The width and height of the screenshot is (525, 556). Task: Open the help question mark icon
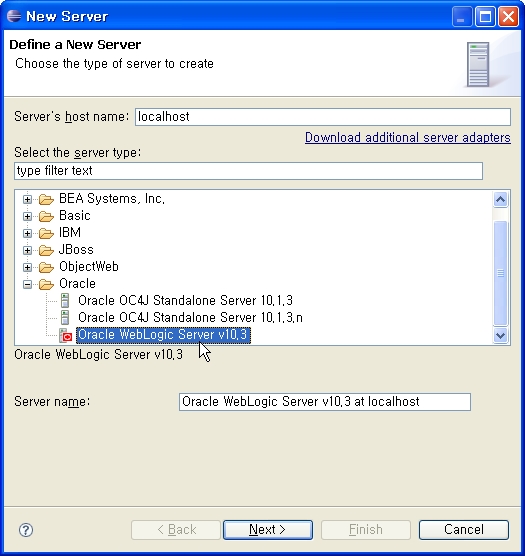[26, 530]
